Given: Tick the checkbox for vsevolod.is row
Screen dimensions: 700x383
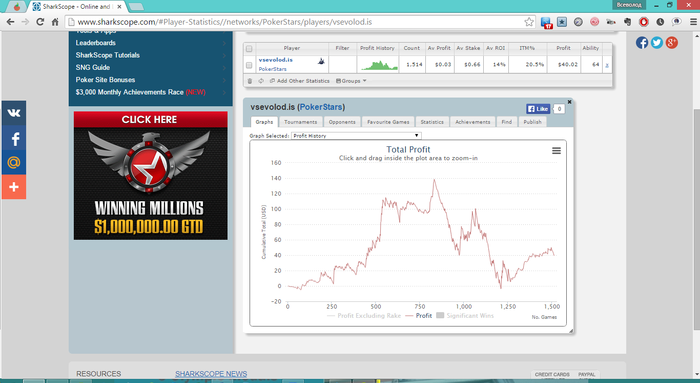Looking at the screenshot, I should click(x=249, y=65).
